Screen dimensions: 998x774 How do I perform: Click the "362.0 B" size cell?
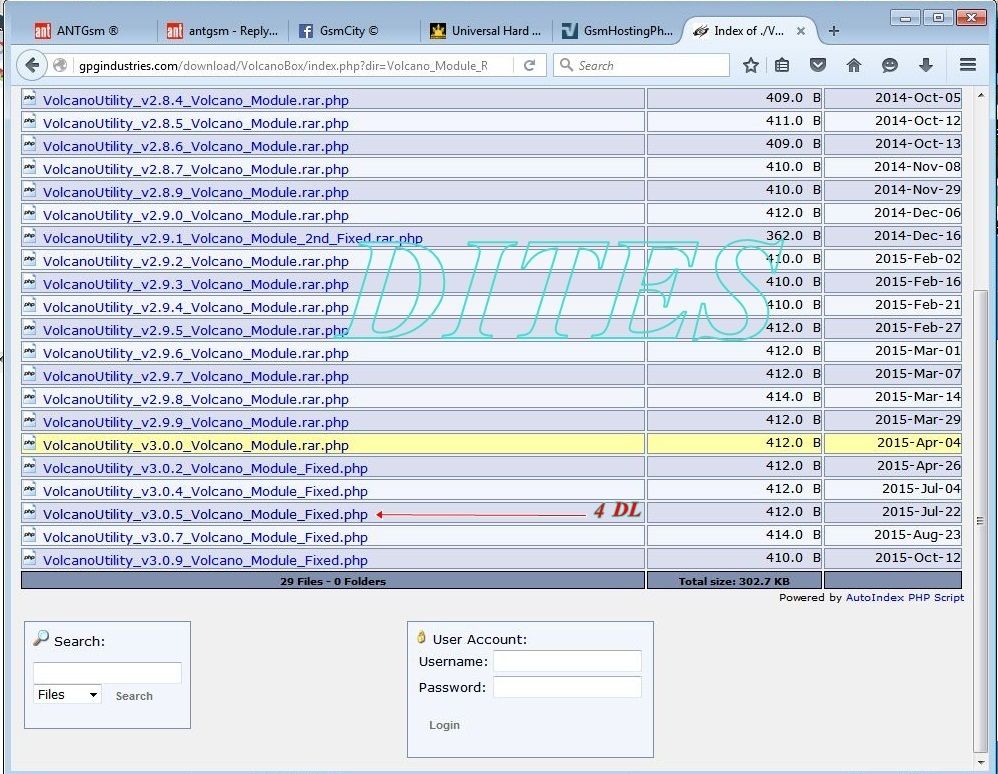click(734, 236)
